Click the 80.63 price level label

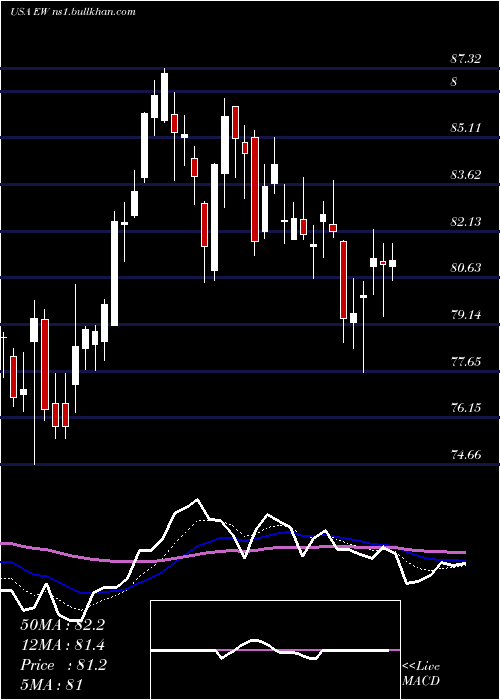tap(466, 268)
